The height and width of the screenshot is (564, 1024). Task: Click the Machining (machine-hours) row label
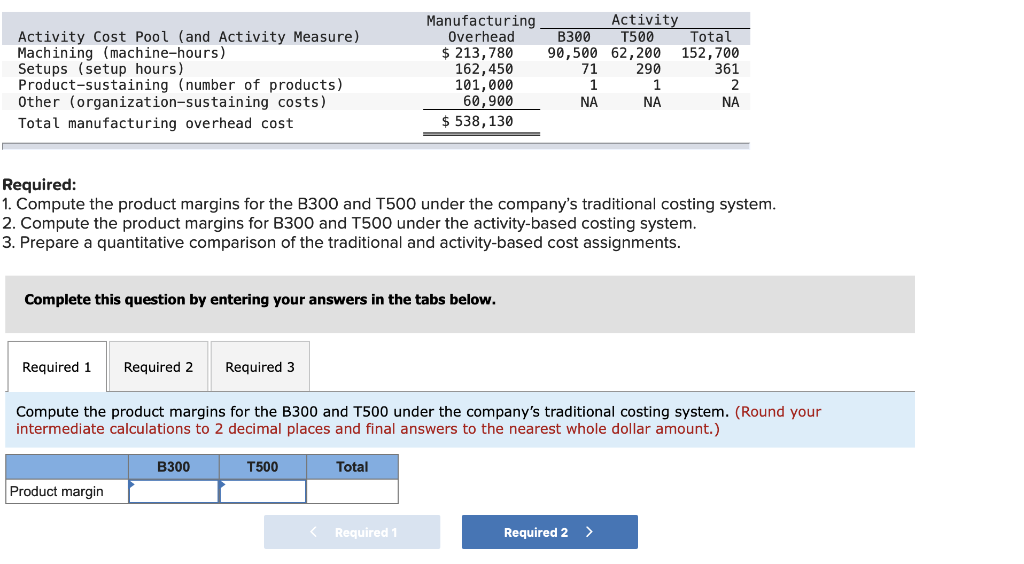click(x=122, y=53)
